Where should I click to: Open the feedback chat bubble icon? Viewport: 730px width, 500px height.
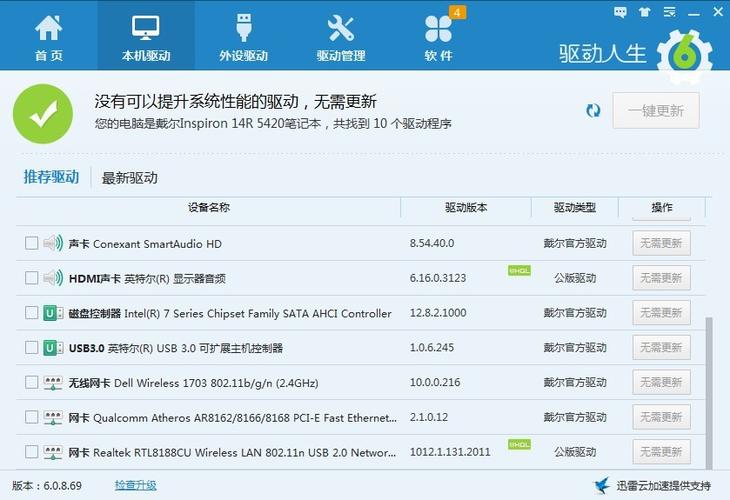(x=620, y=12)
